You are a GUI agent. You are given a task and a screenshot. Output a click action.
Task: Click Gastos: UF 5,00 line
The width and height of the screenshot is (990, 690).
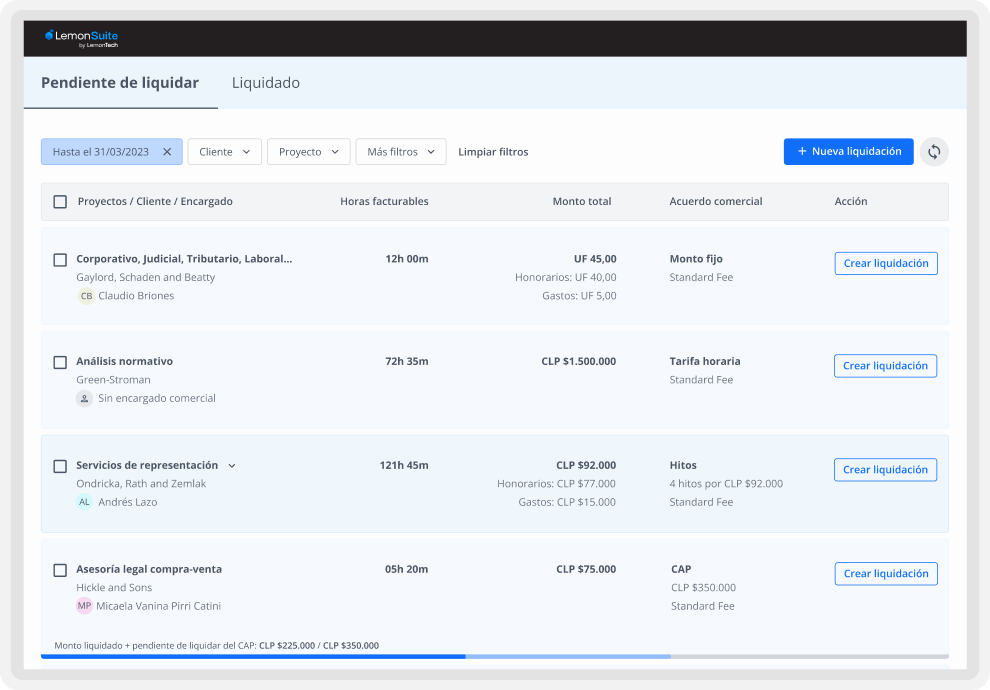(579, 295)
